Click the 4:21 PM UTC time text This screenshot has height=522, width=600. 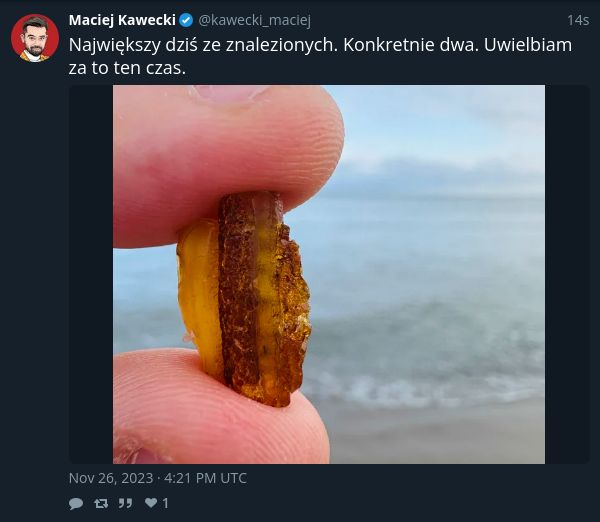pyautogui.click(x=205, y=478)
